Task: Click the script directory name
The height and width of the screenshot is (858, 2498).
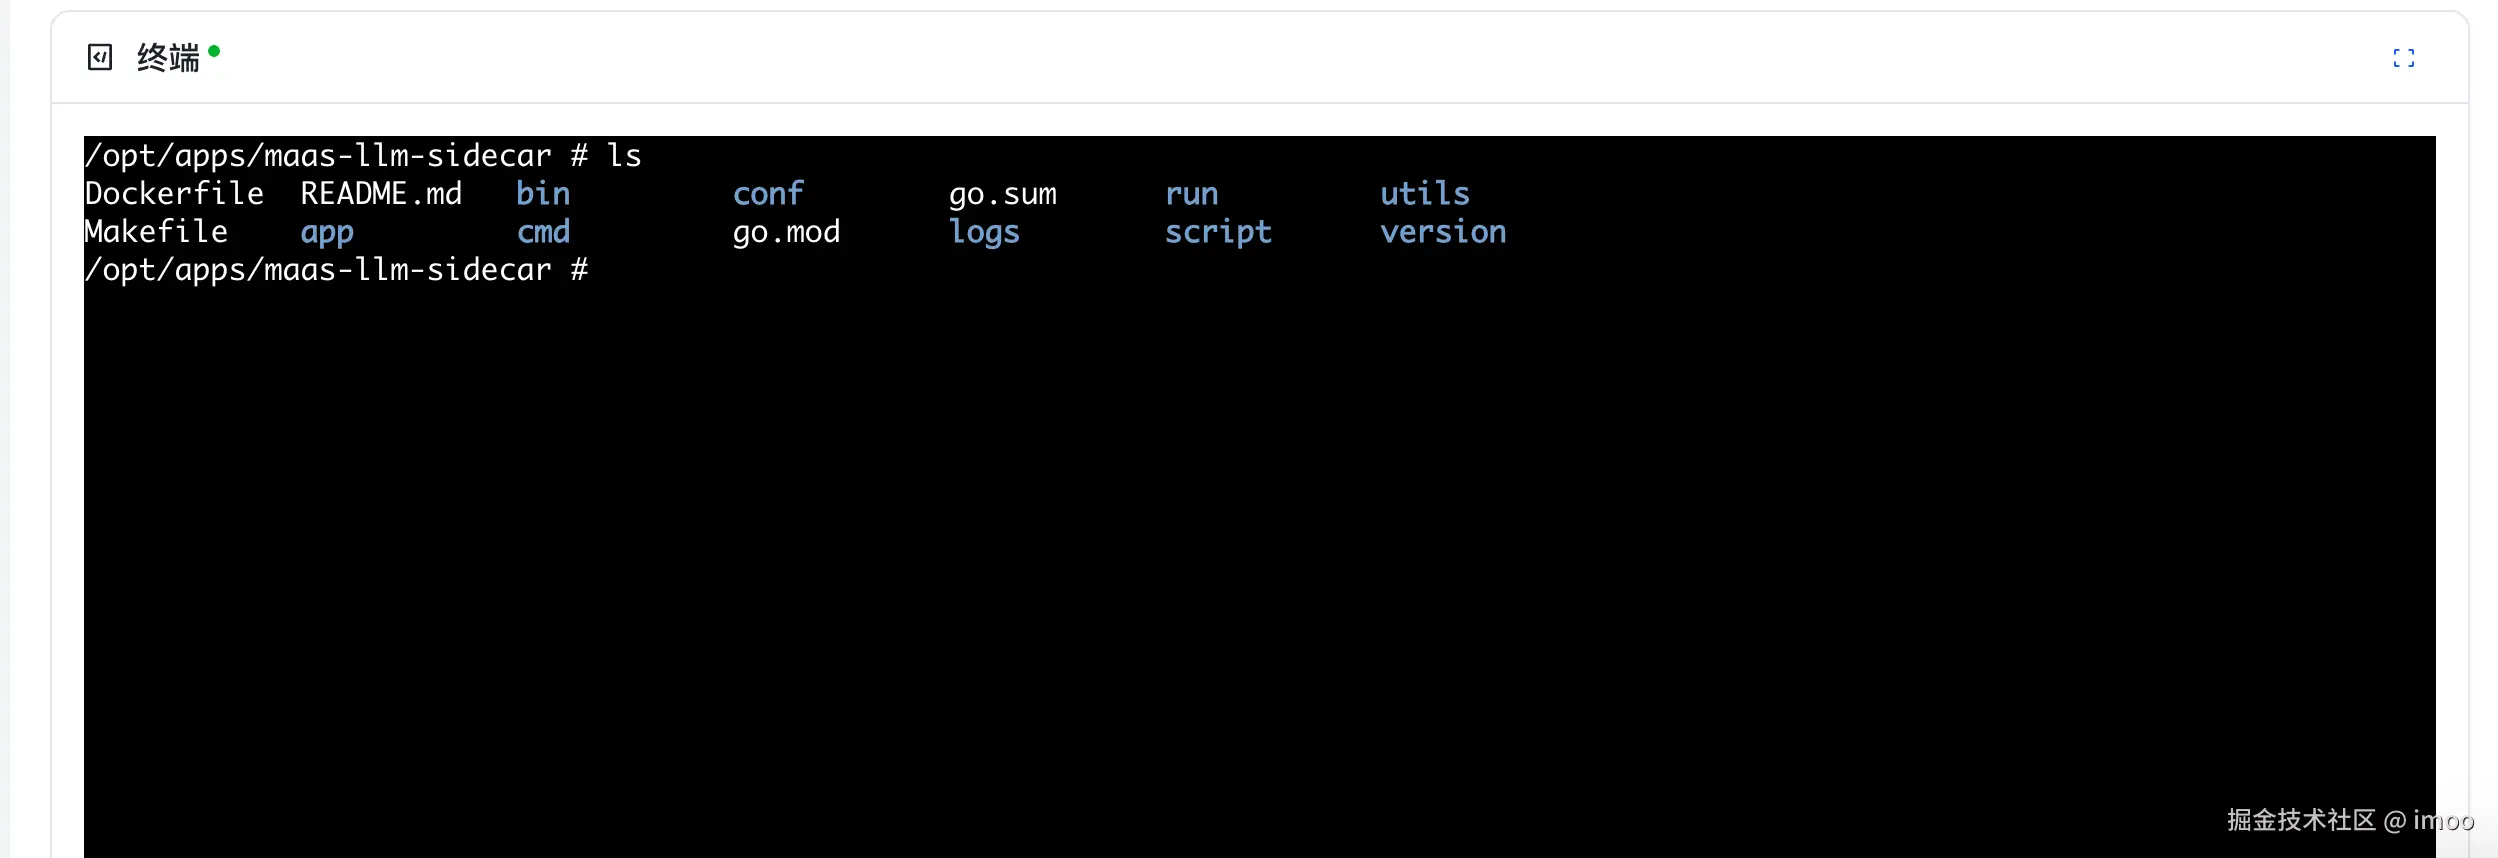Action: pyautogui.click(x=1218, y=232)
